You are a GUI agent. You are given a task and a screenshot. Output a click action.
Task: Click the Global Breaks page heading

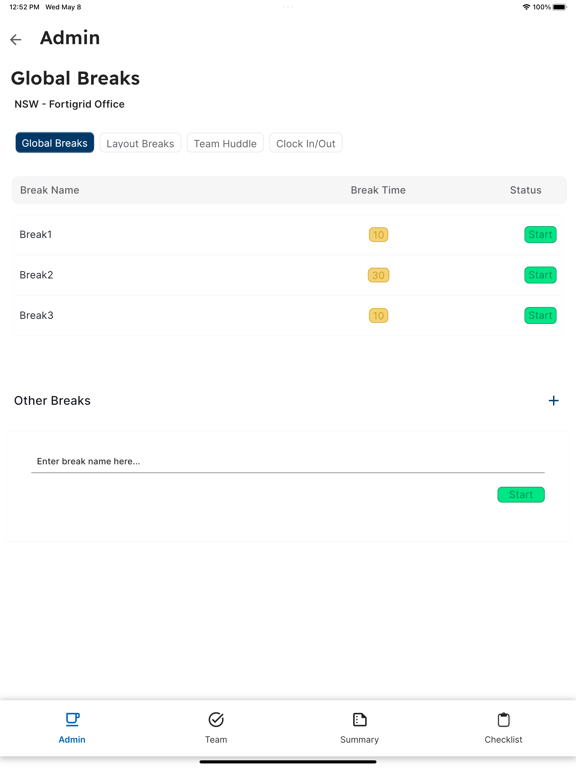[x=75, y=78]
